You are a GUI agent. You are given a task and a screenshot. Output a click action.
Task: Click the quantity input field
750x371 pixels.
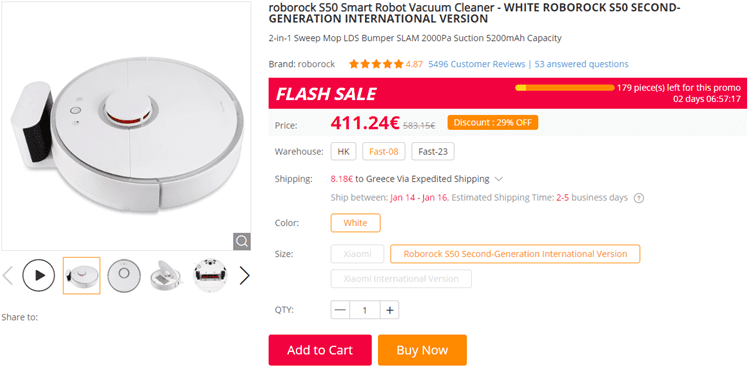[x=365, y=310]
